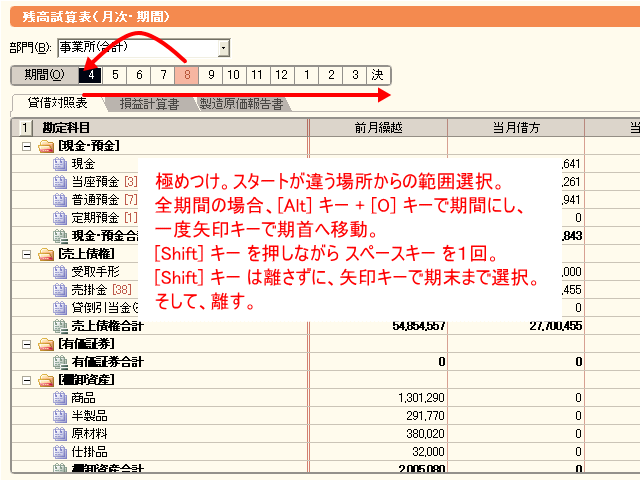Viewport: 640px width, 480px height.
Task: Toggle the highlighted period month 8
Action: 187,74
